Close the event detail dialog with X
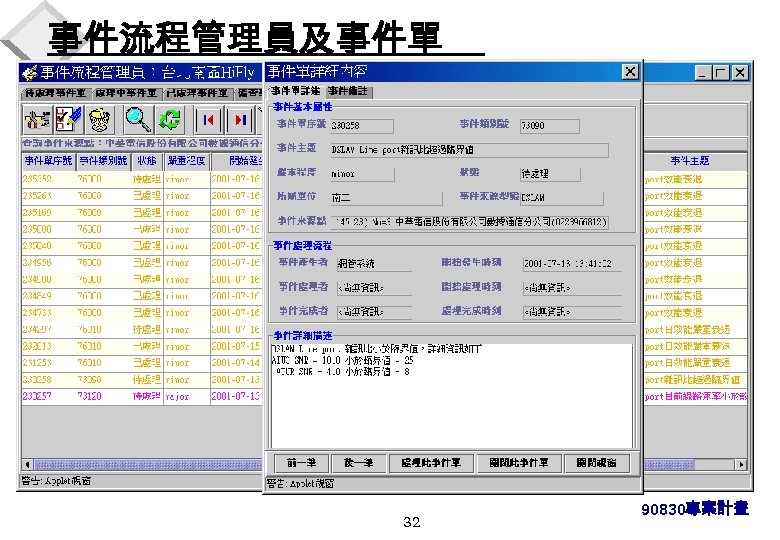 click(x=630, y=72)
